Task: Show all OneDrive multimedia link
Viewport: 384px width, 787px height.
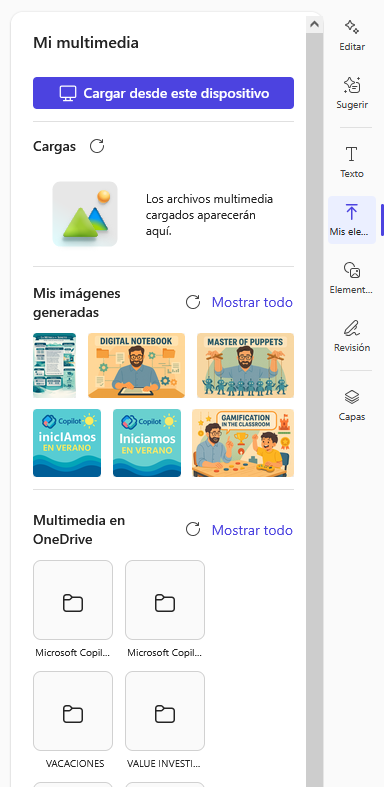Action: tap(252, 530)
